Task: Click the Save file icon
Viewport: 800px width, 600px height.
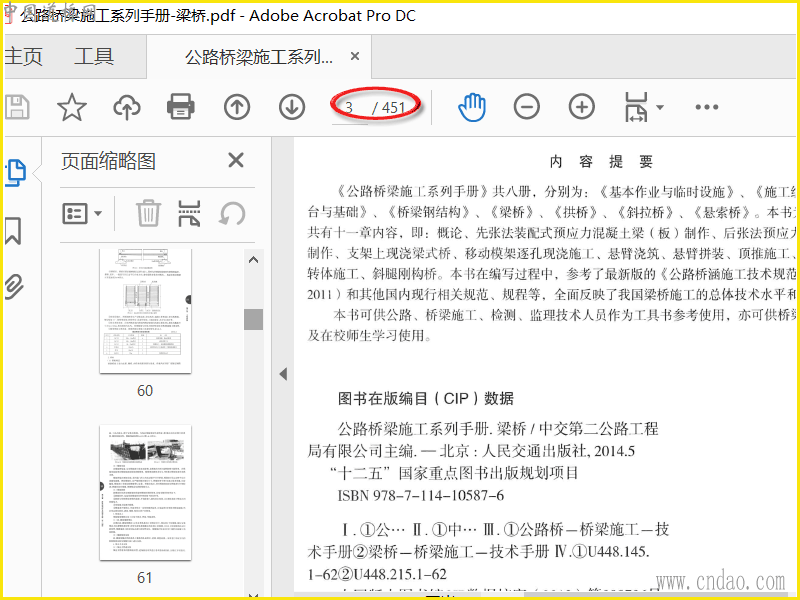Action: point(16,108)
